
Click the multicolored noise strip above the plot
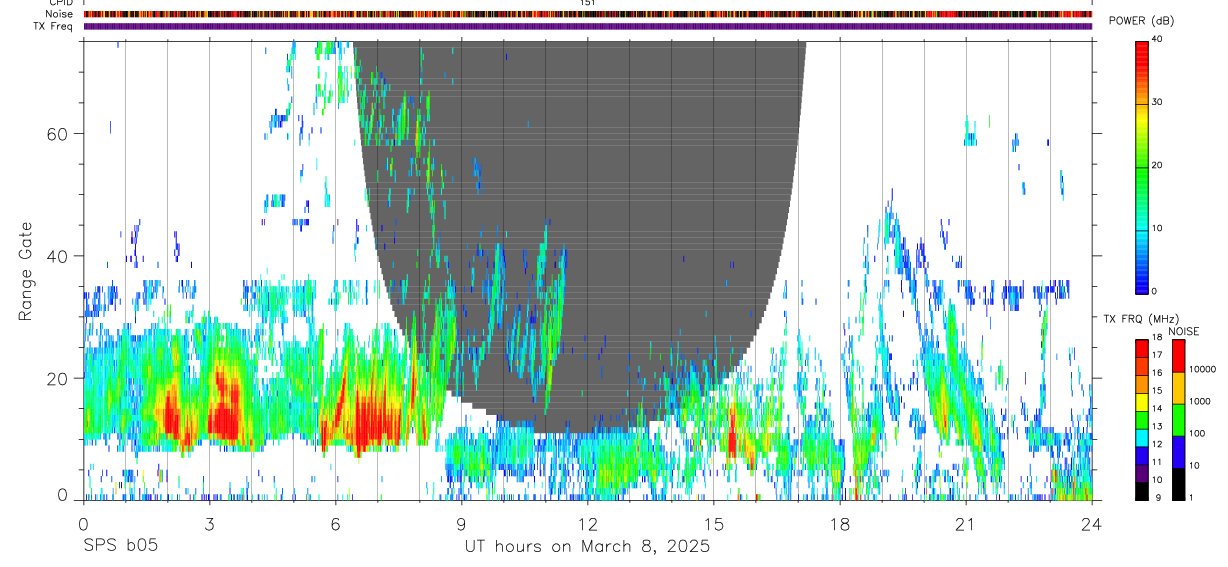[588, 14]
